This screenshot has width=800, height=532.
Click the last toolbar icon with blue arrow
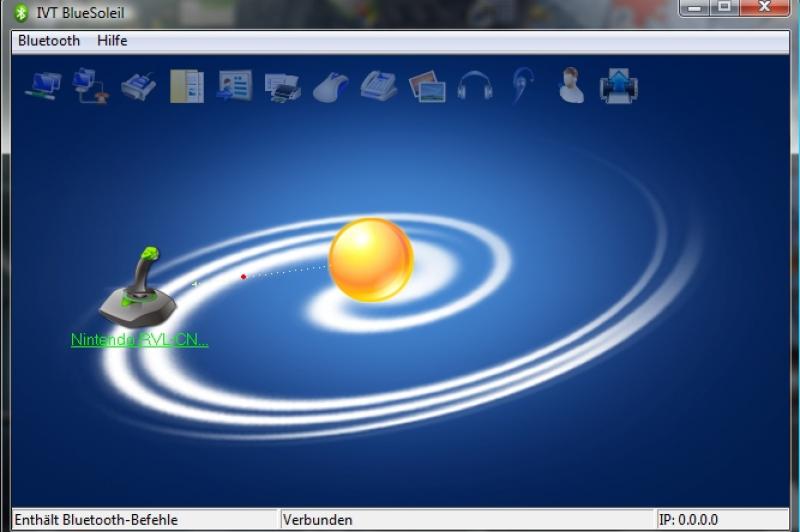point(619,86)
